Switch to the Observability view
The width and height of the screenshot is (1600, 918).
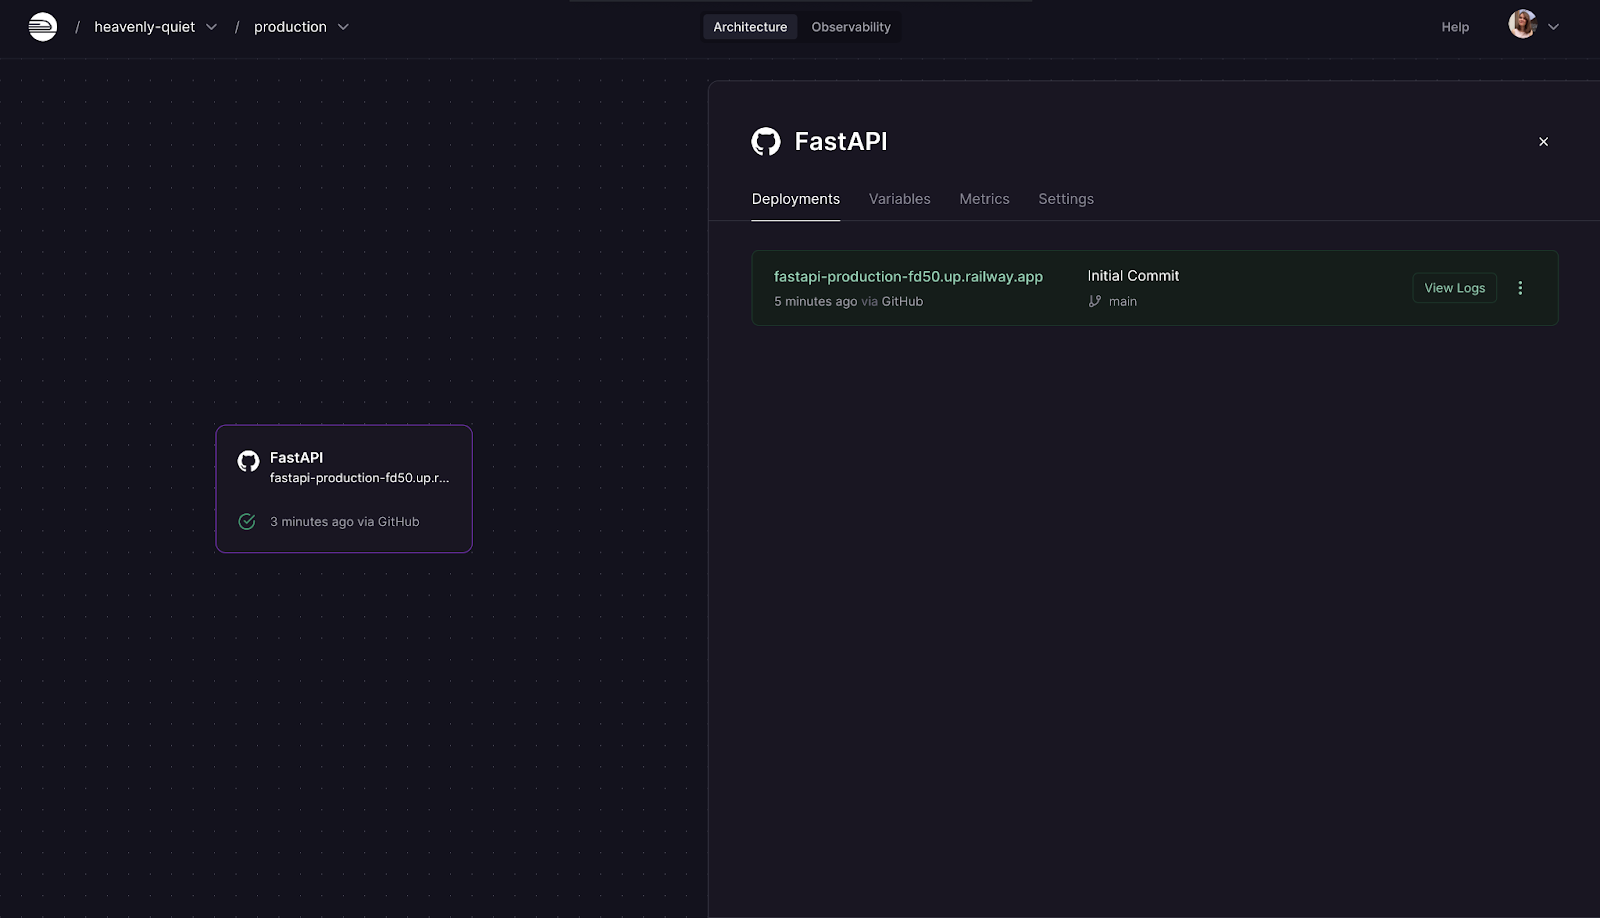[x=851, y=27]
